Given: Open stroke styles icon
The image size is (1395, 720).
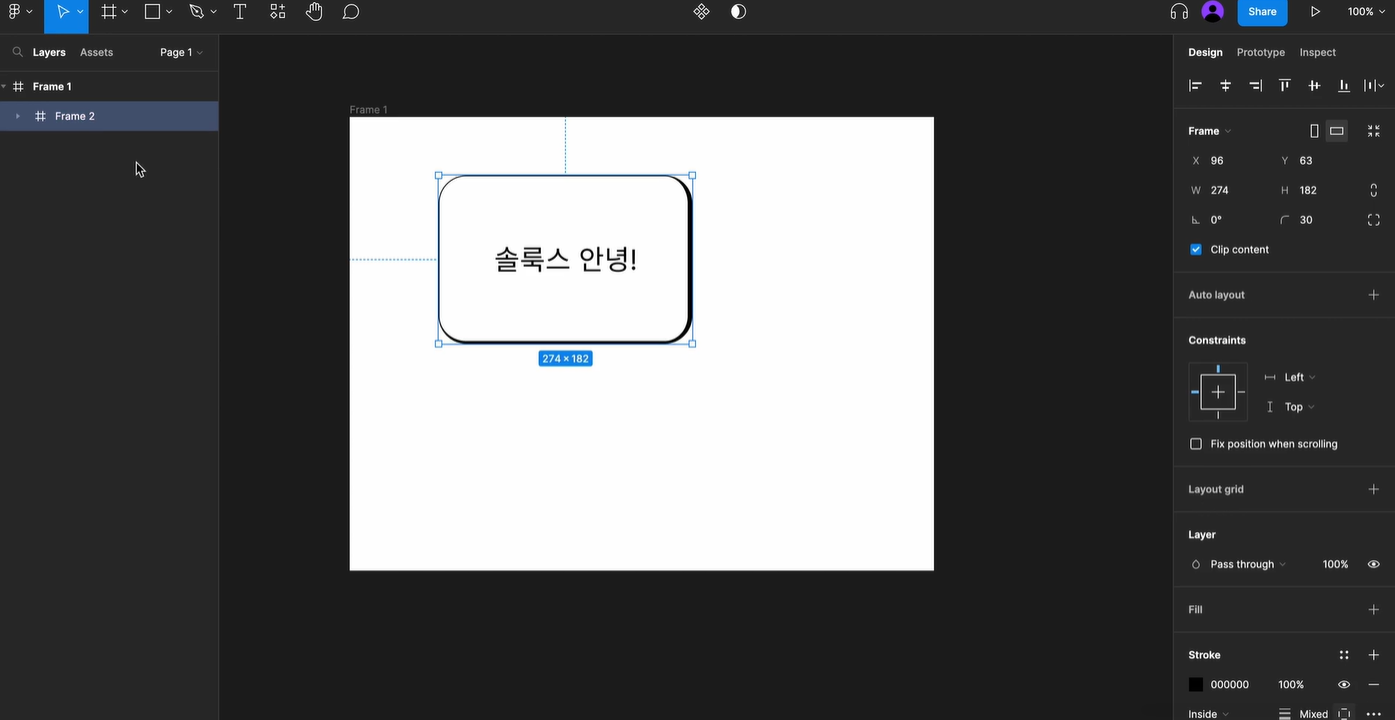Looking at the screenshot, I should click(x=1344, y=655).
